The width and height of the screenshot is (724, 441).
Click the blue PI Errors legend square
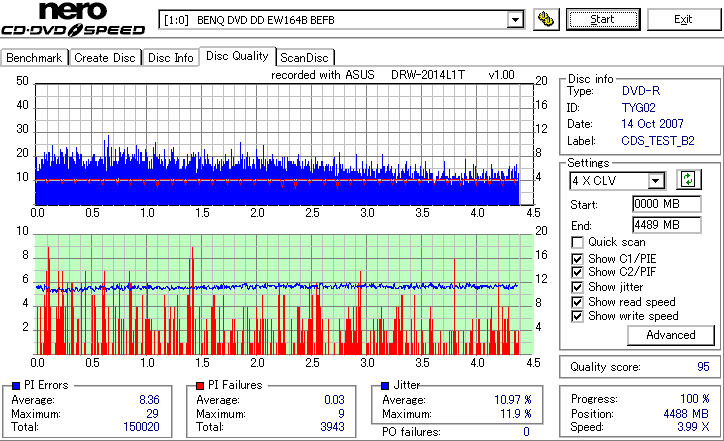click(x=16, y=386)
